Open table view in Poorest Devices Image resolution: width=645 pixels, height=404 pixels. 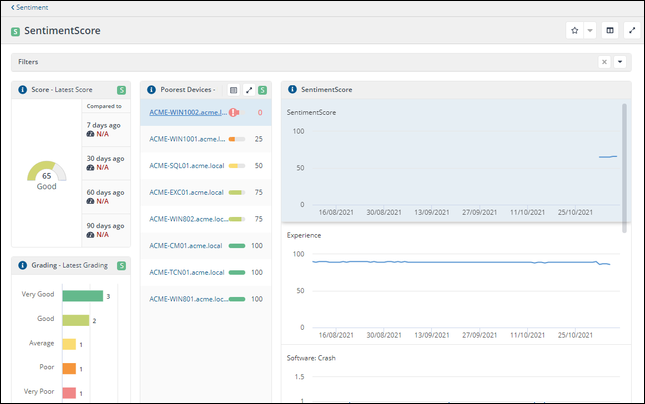coord(233,90)
